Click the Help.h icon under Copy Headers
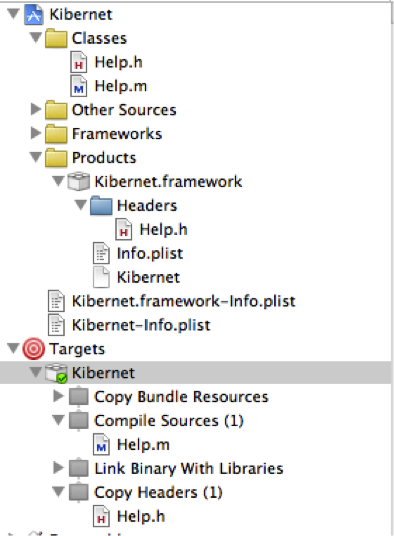Screen dimensions: 394x536 101,516
